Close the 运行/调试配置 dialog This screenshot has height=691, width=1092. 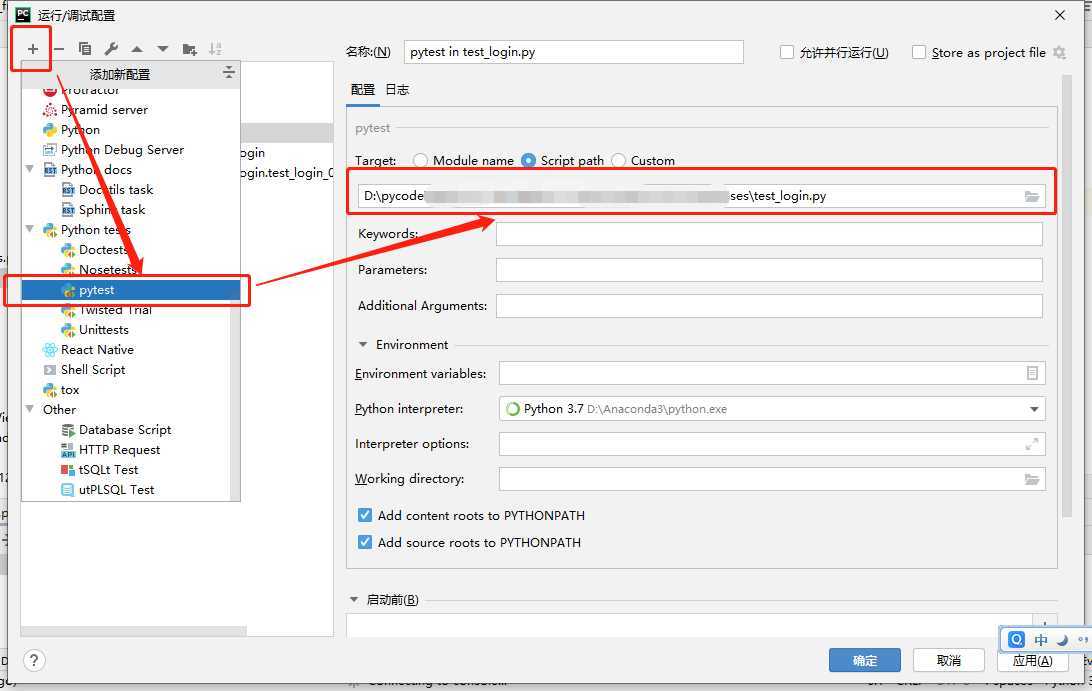[x=1060, y=15]
